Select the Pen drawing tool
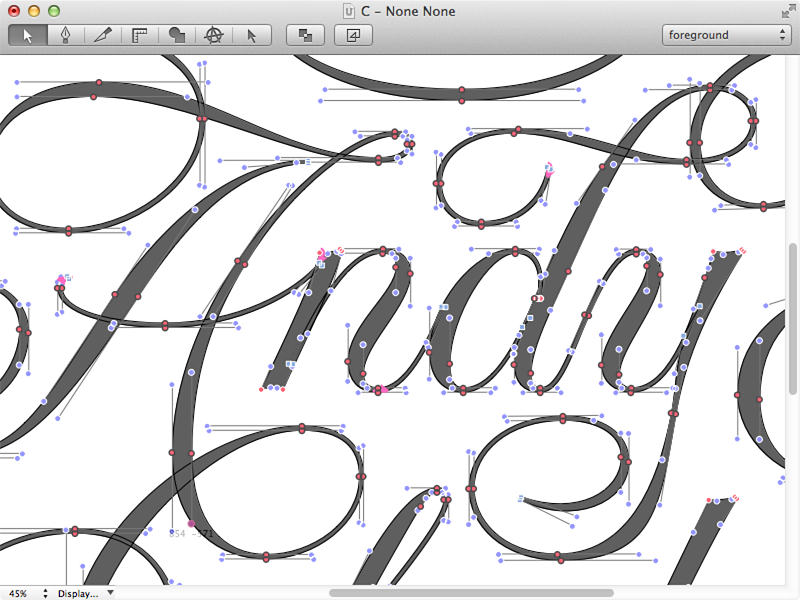Viewport: 800px width, 600px height. coord(65,35)
